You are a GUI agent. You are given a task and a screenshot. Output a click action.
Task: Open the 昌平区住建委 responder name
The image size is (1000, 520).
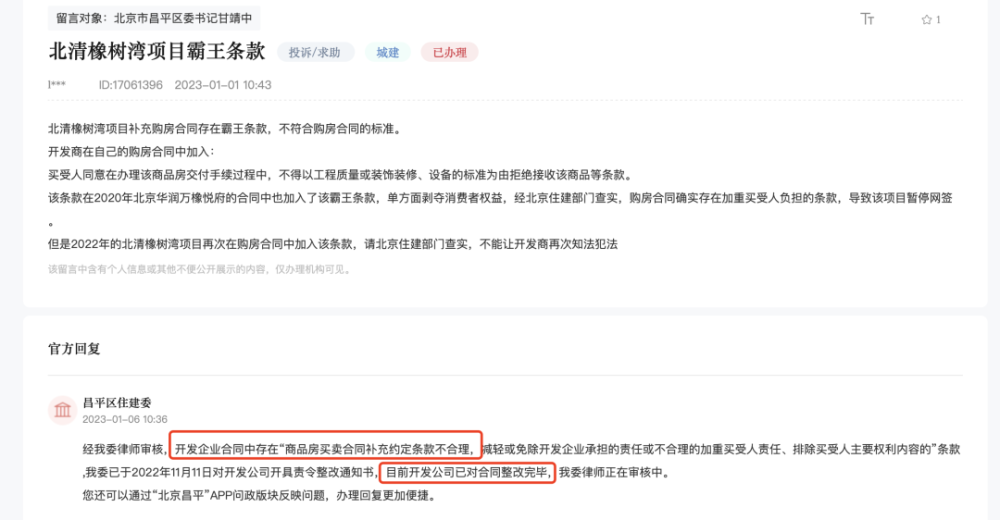(117, 403)
